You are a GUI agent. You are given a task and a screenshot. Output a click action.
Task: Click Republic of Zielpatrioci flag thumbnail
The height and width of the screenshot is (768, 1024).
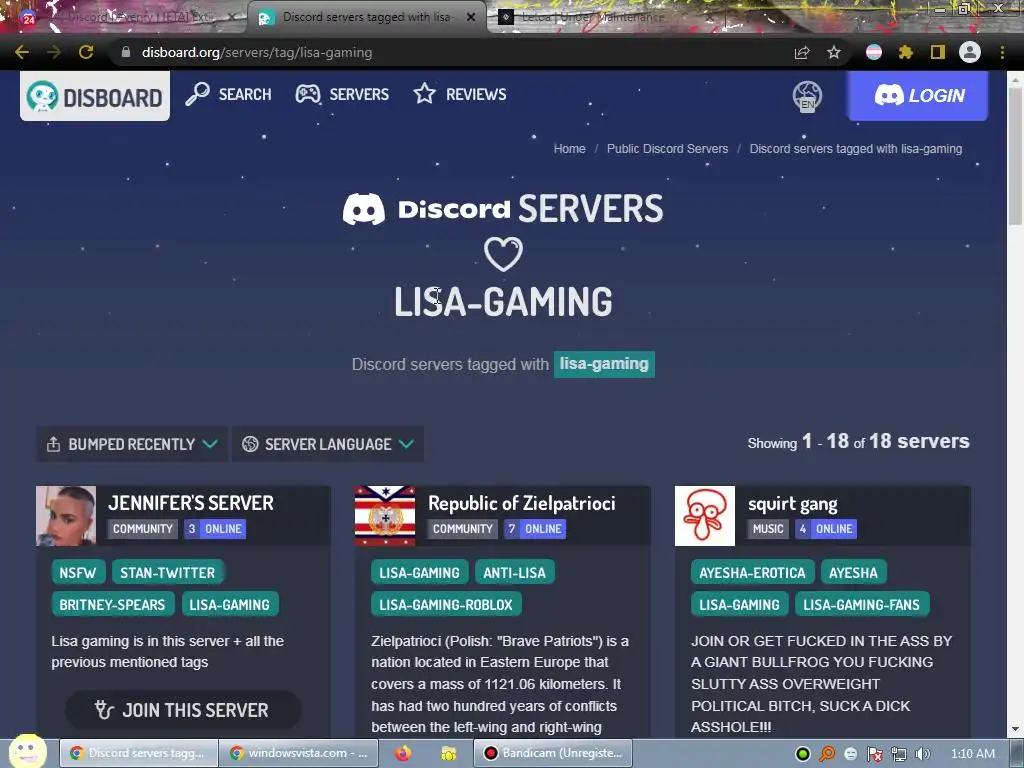385,515
